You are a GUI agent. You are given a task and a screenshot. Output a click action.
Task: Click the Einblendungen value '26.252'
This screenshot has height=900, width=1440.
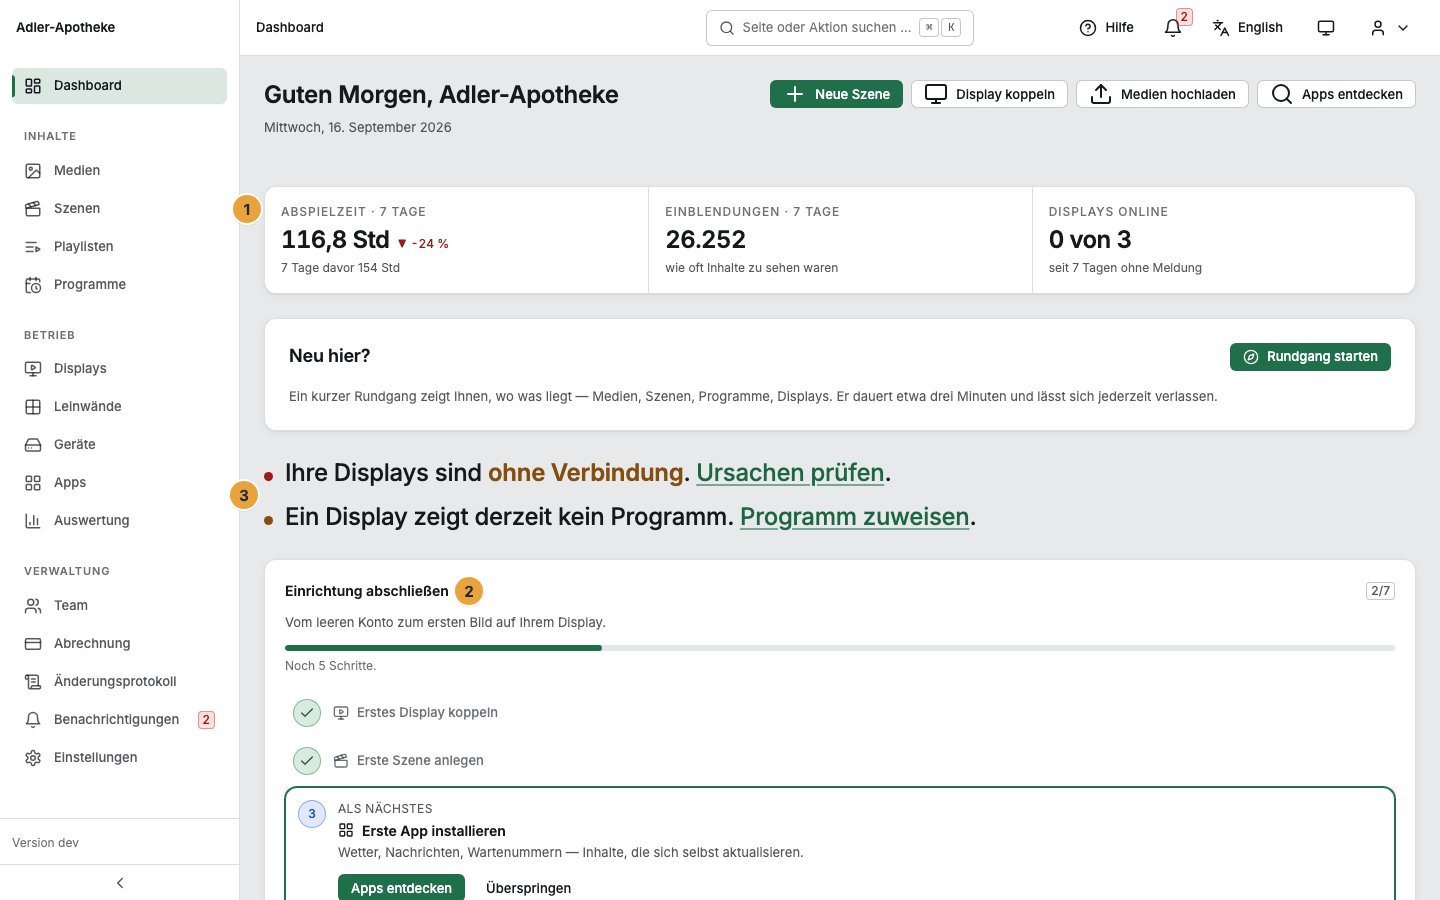tap(706, 240)
